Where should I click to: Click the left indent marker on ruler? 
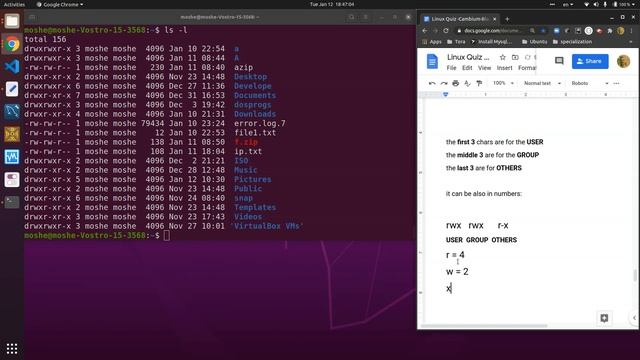445,95
